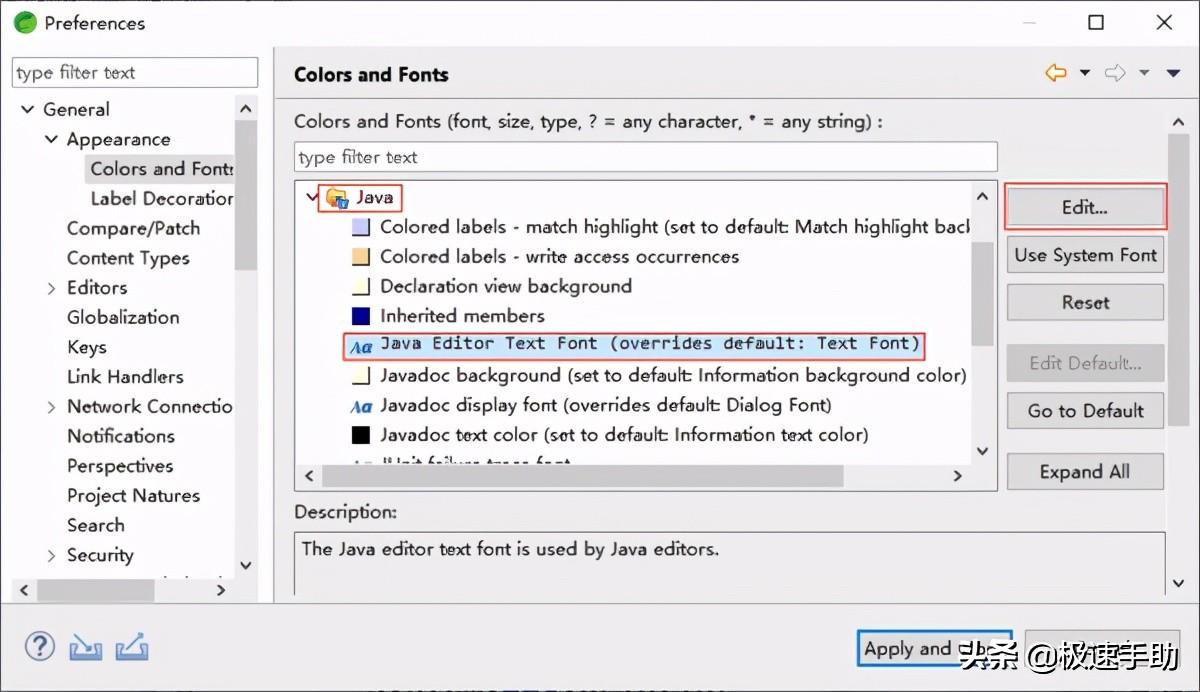The image size is (1200, 692).
Task: Click the Help question mark icon
Action: tap(40, 647)
